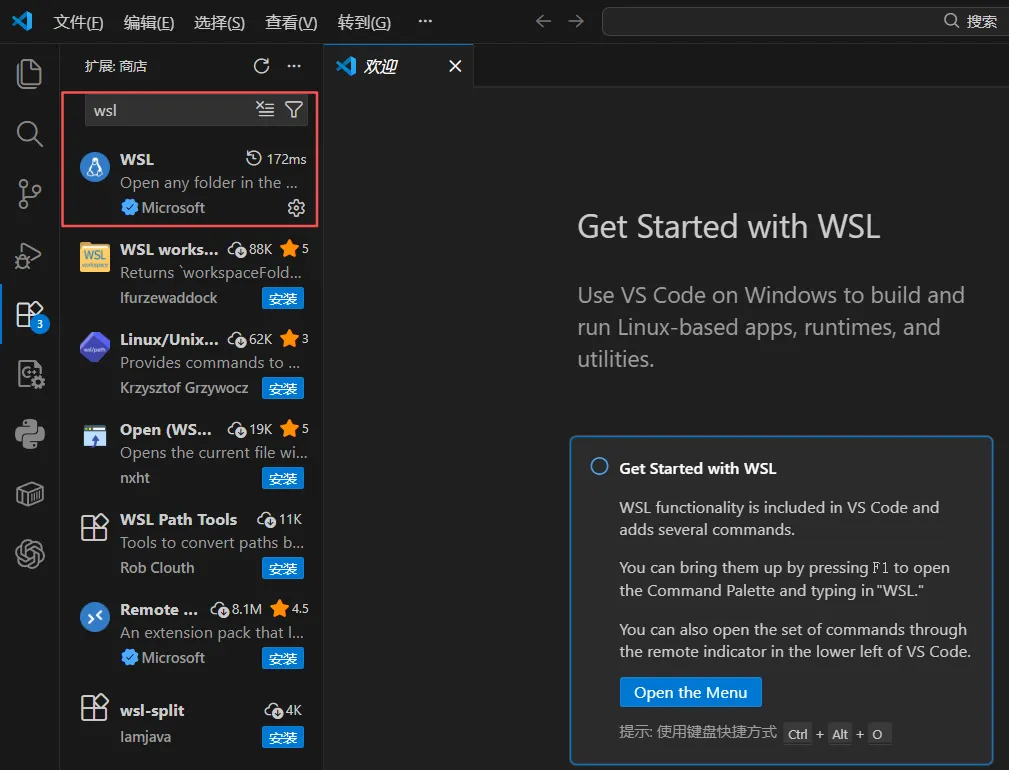Open the 编辑(E) menu
The image size is (1009, 770).
149,23
